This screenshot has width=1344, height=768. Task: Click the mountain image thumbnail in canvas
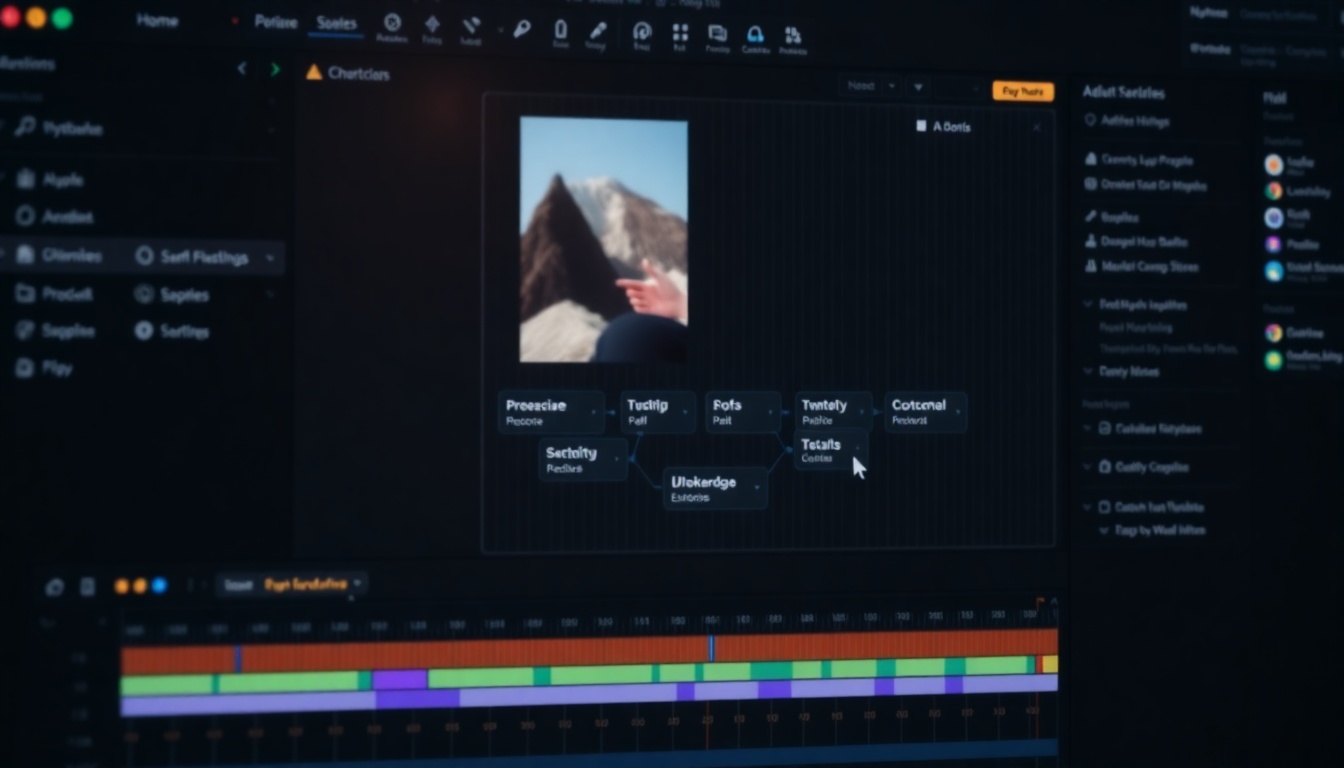pyautogui.click(x=603, y=239)
